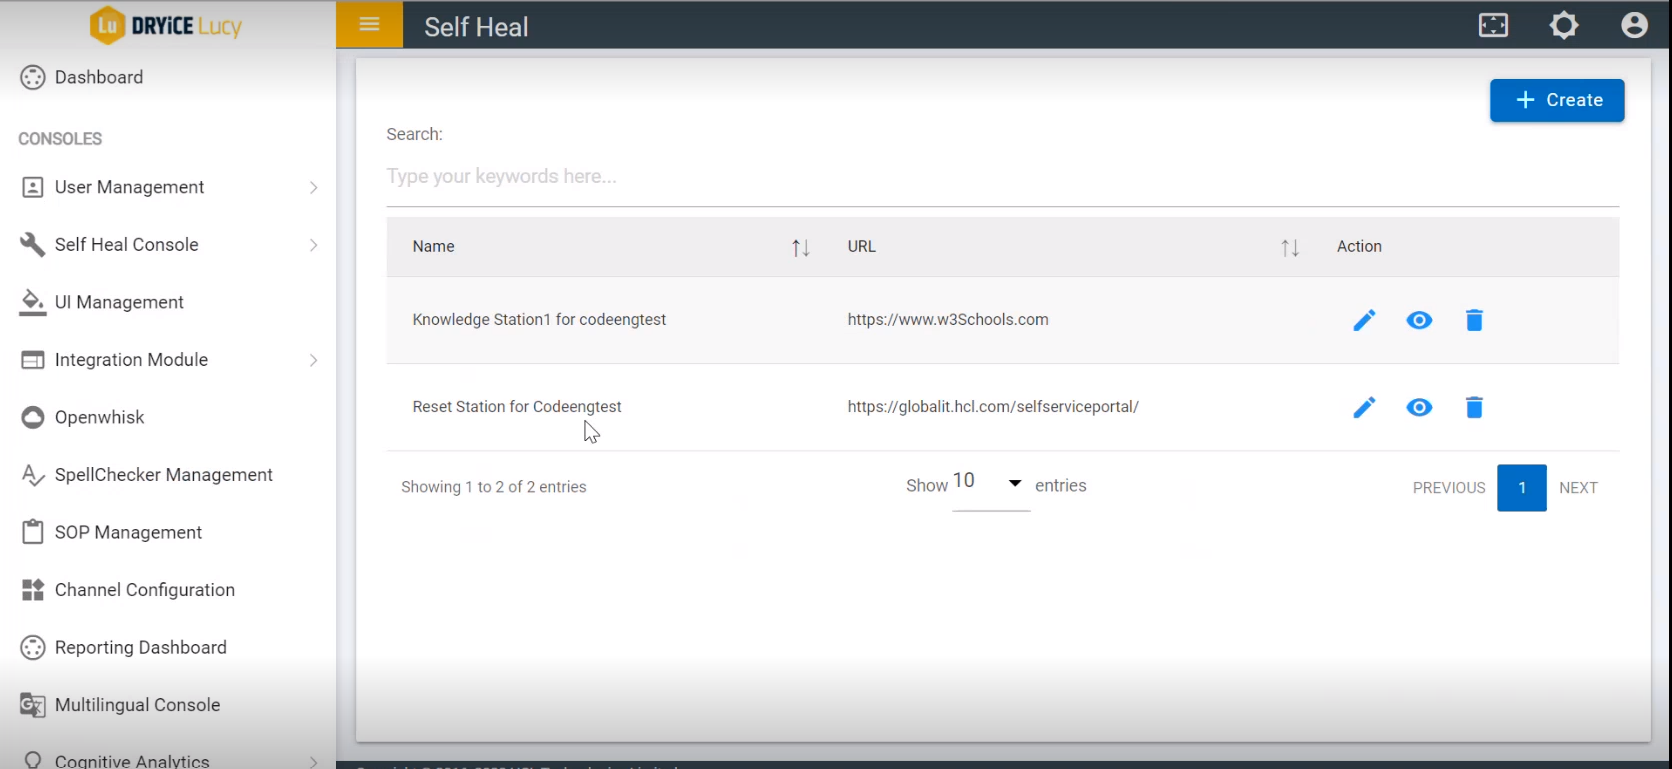Open settings gear in the header
Screen dimensions: 1672x769
point(1564,25)
